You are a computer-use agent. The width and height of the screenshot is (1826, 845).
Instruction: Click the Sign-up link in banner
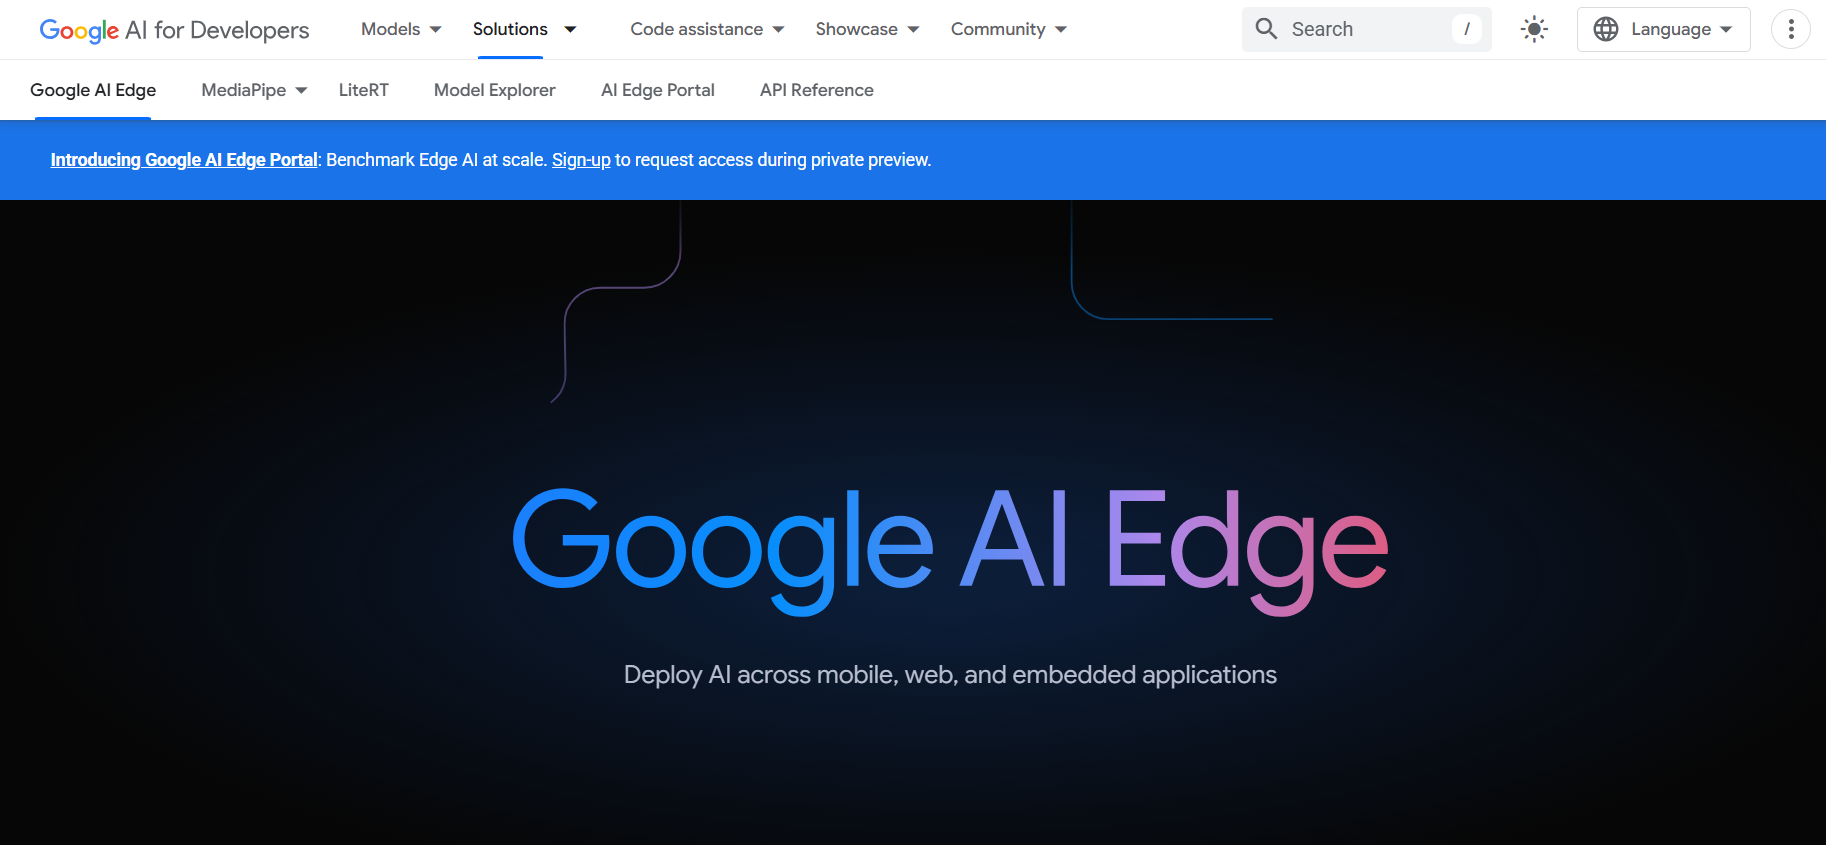point(581,160)
